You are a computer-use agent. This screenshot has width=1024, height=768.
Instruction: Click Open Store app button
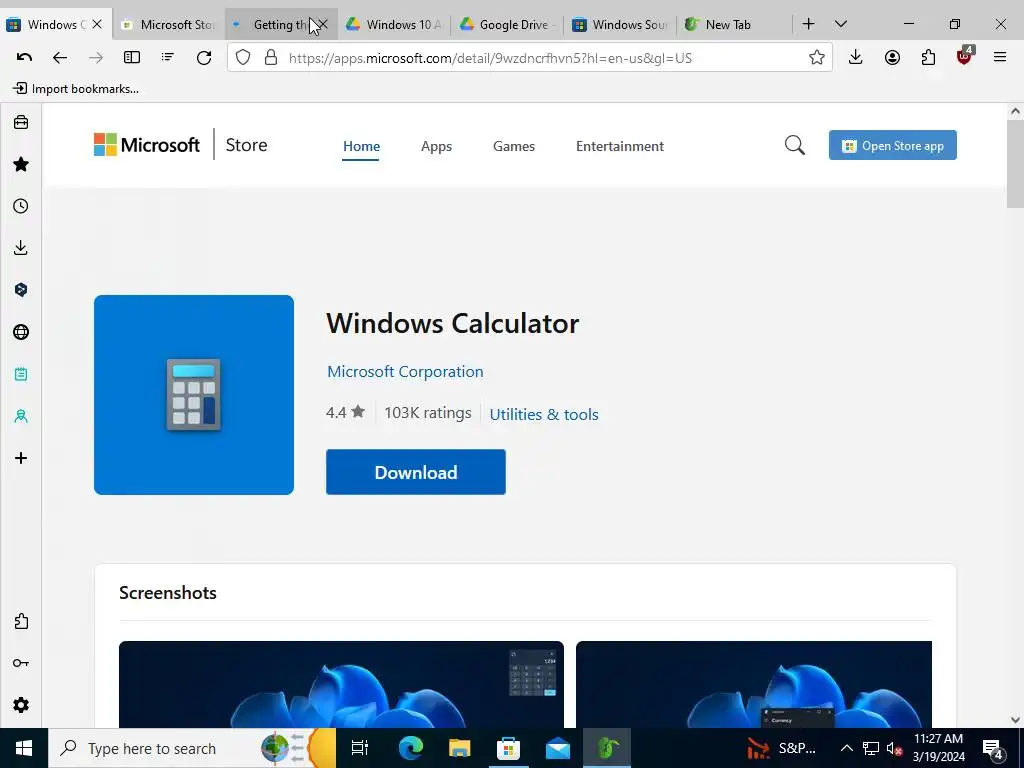[892, 145]
